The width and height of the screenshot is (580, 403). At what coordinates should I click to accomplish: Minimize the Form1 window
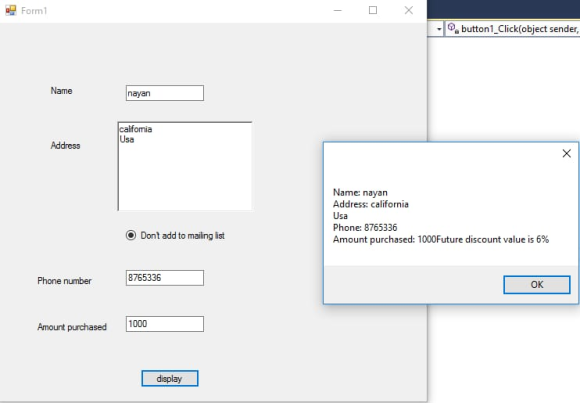coord(337,10)
